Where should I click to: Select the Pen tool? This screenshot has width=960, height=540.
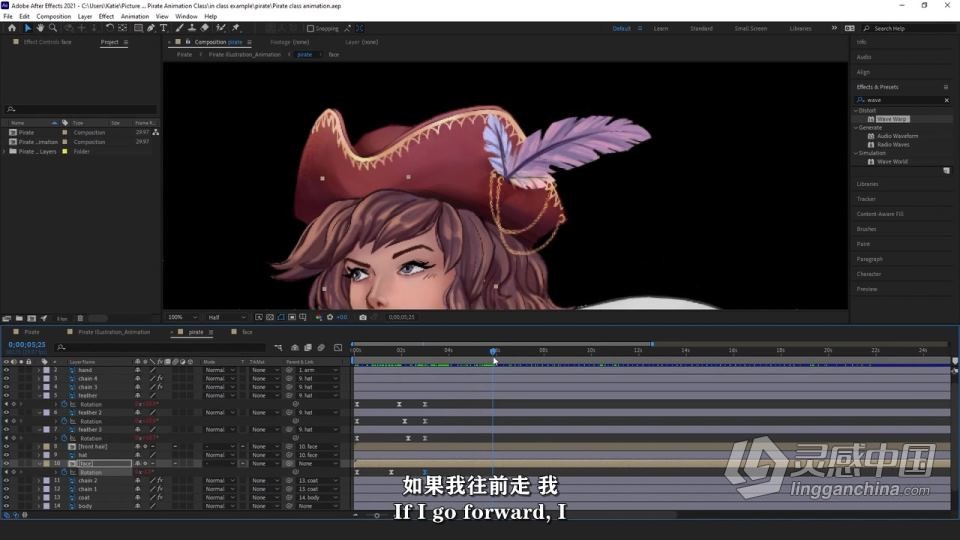tap(151, 28)
